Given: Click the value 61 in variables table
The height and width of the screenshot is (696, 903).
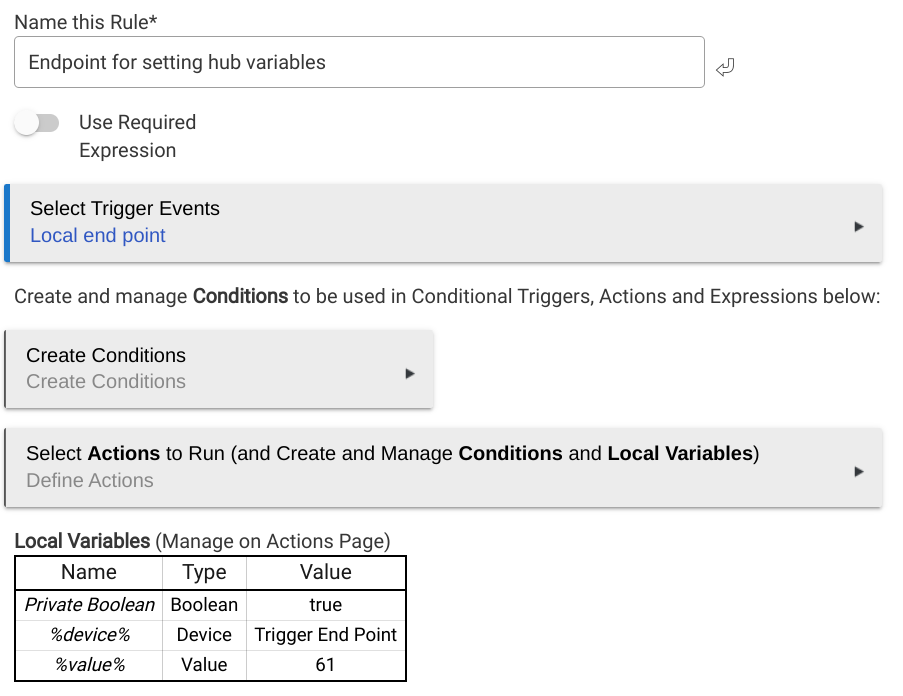Looking at the screenshot, I should click(326, 665).
